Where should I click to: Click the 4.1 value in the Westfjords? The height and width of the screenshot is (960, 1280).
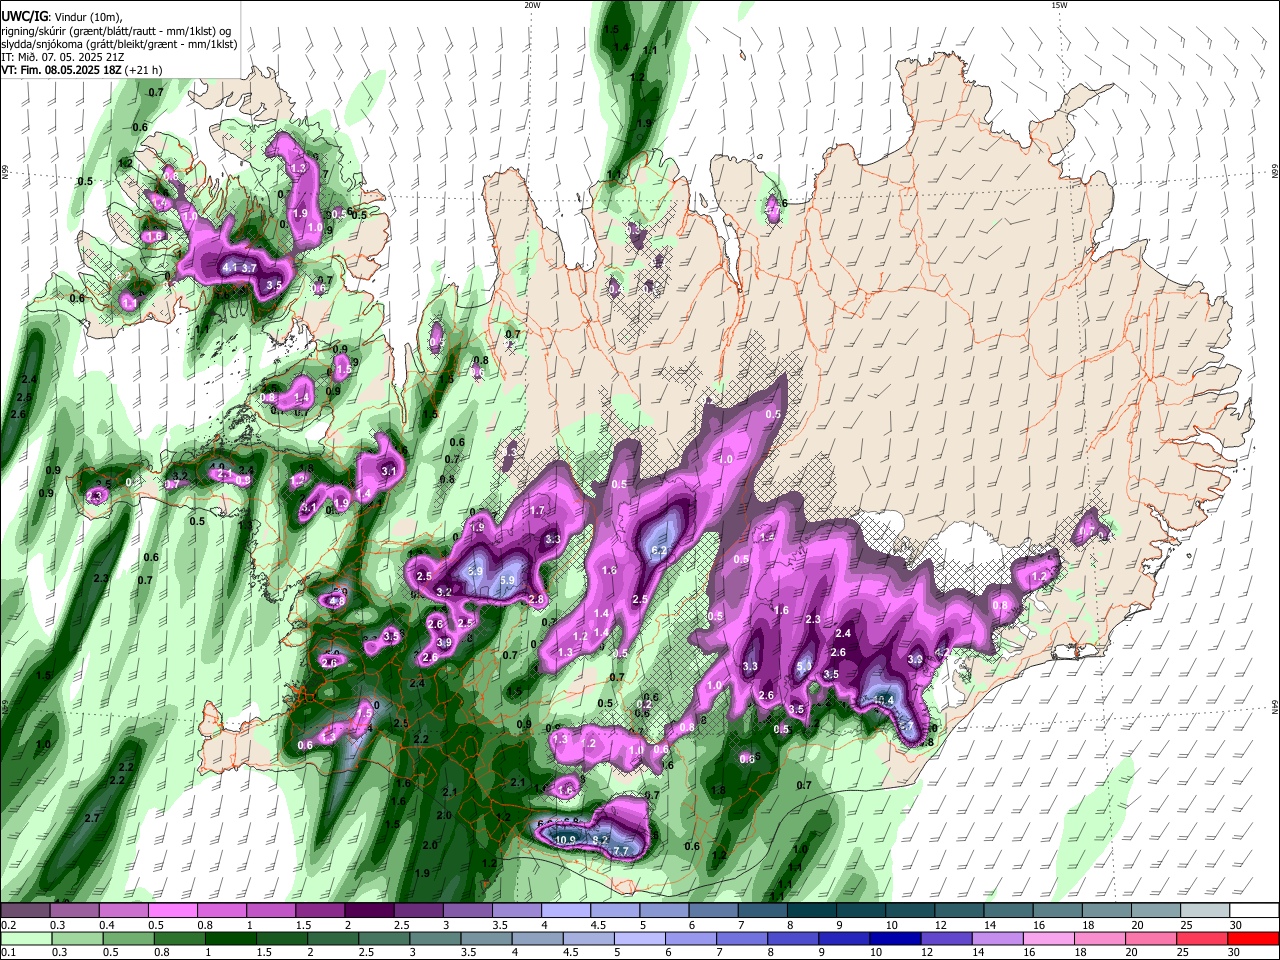pyautogui.click(x=229, y=268)
